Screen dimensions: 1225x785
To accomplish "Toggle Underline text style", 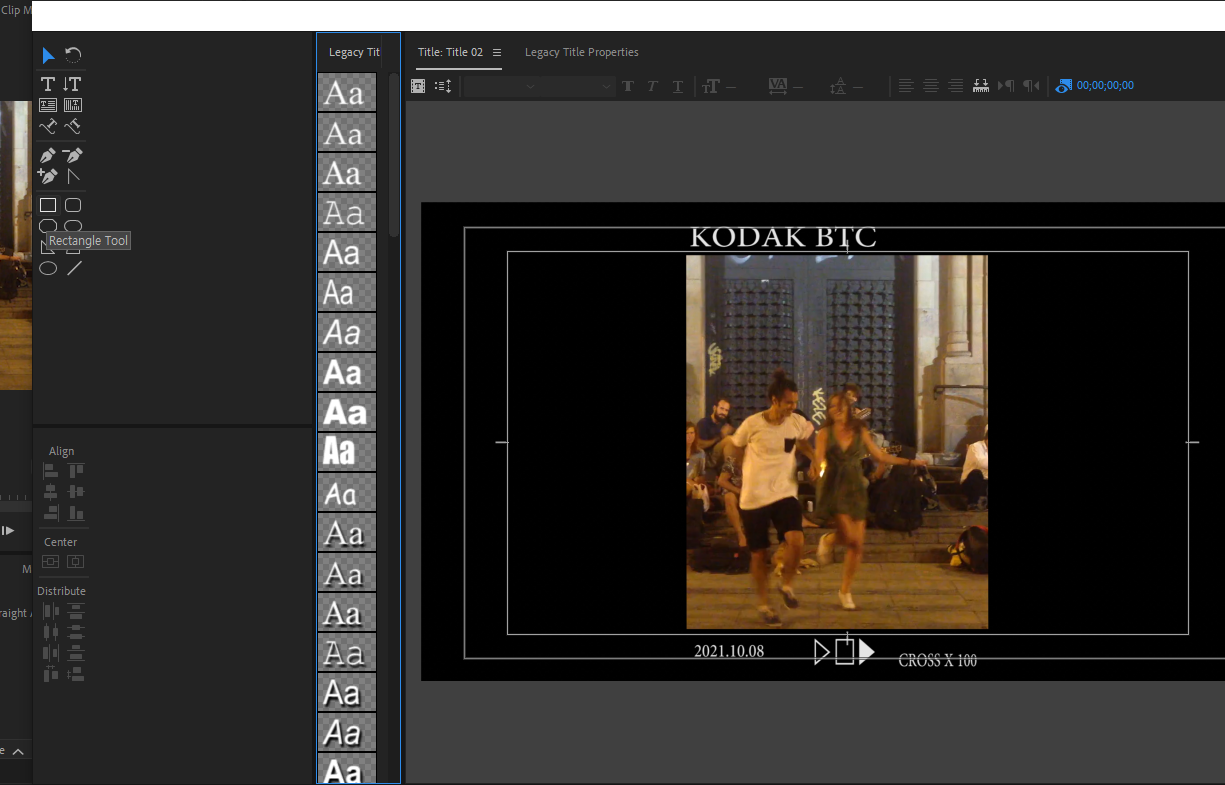I will (x=678, y=86).
